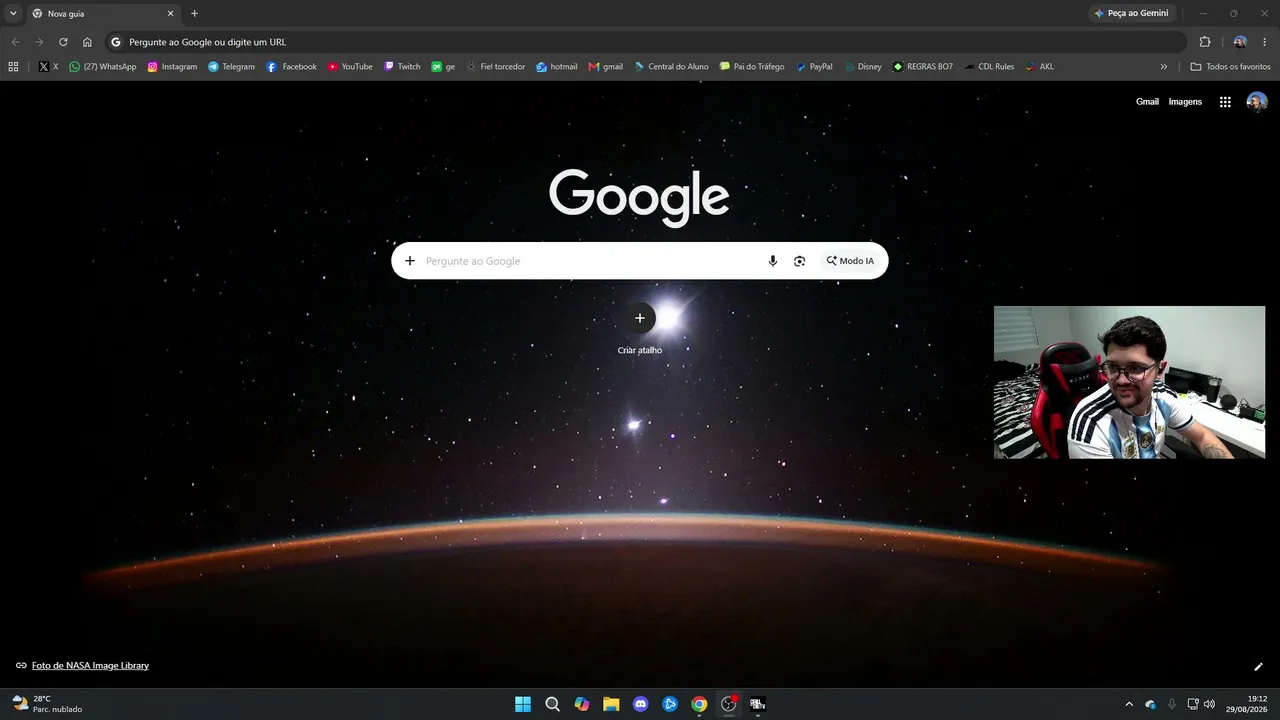Open the WhatsApp bookmark

102,67
